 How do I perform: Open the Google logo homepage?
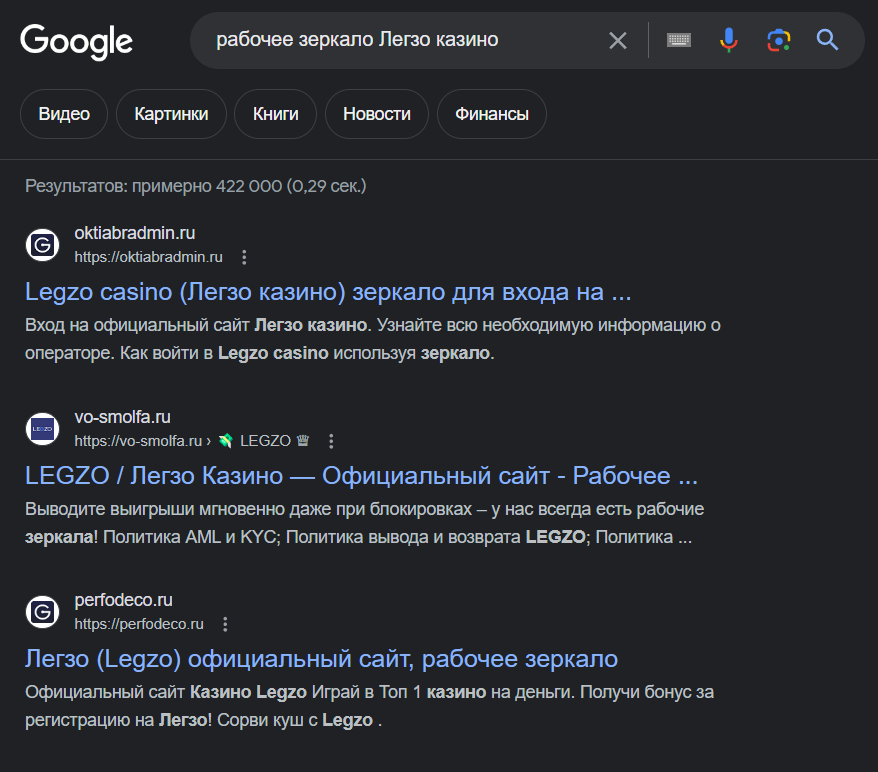click(x=76, y=41)
